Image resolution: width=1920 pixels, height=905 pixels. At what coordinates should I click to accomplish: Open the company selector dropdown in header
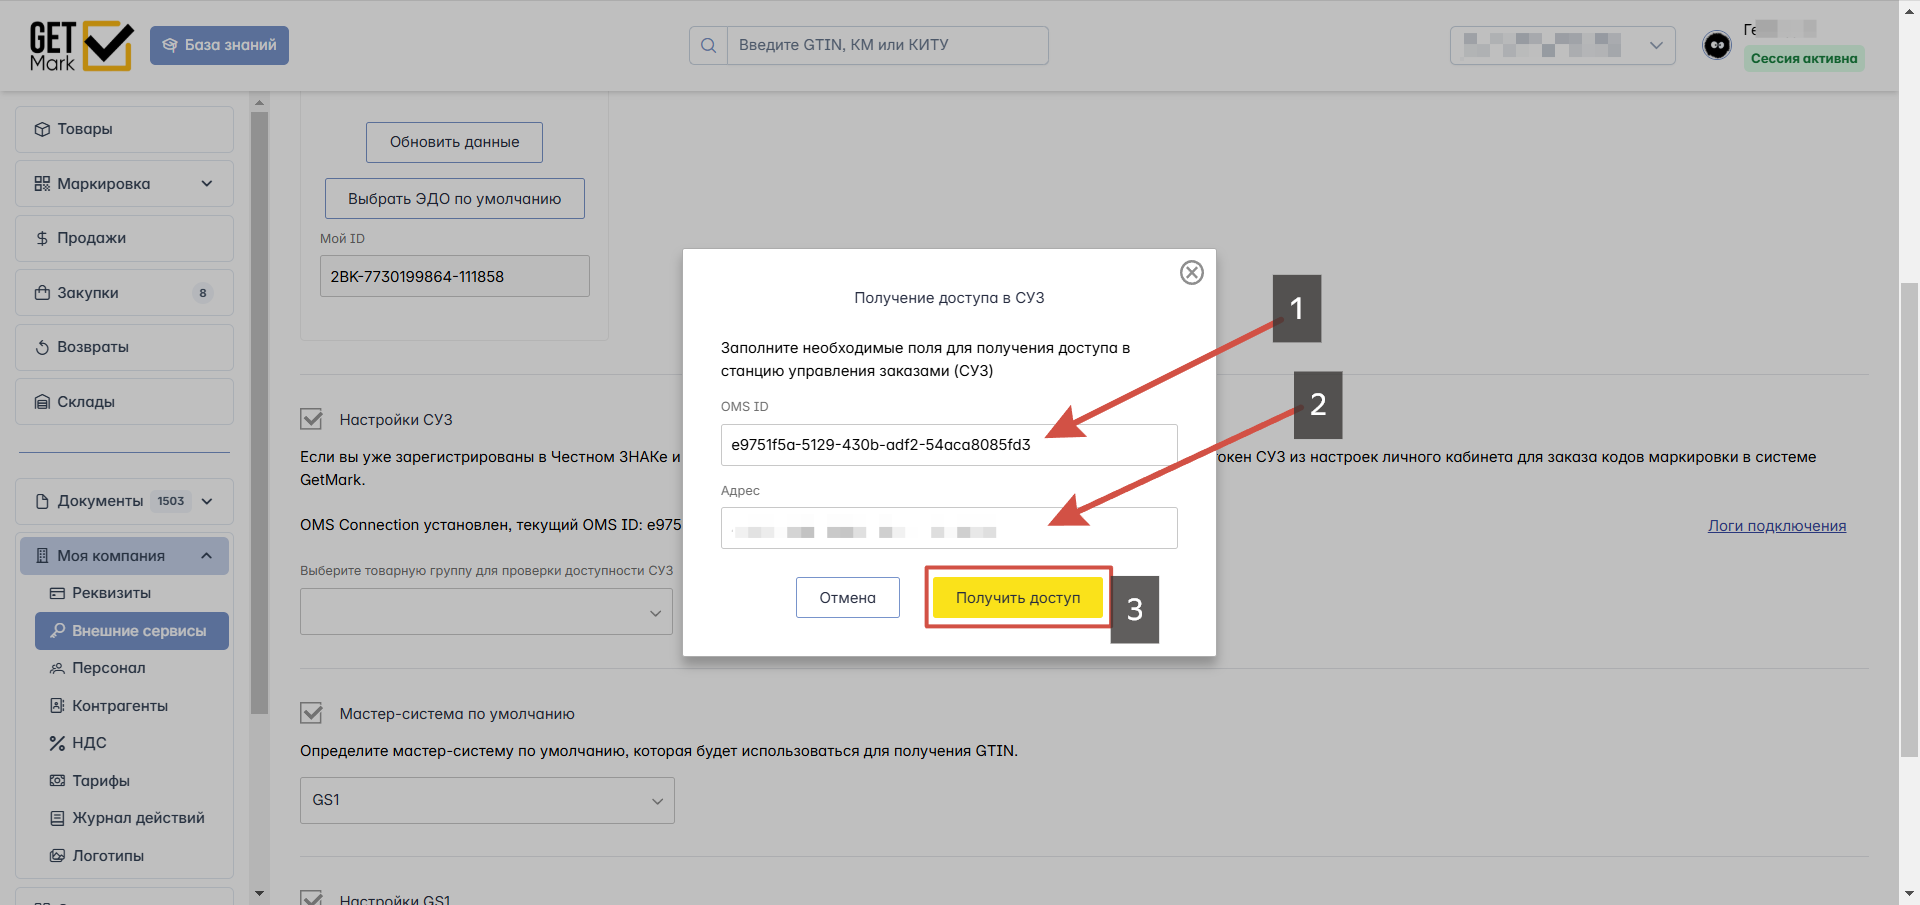click(1562, 46)
